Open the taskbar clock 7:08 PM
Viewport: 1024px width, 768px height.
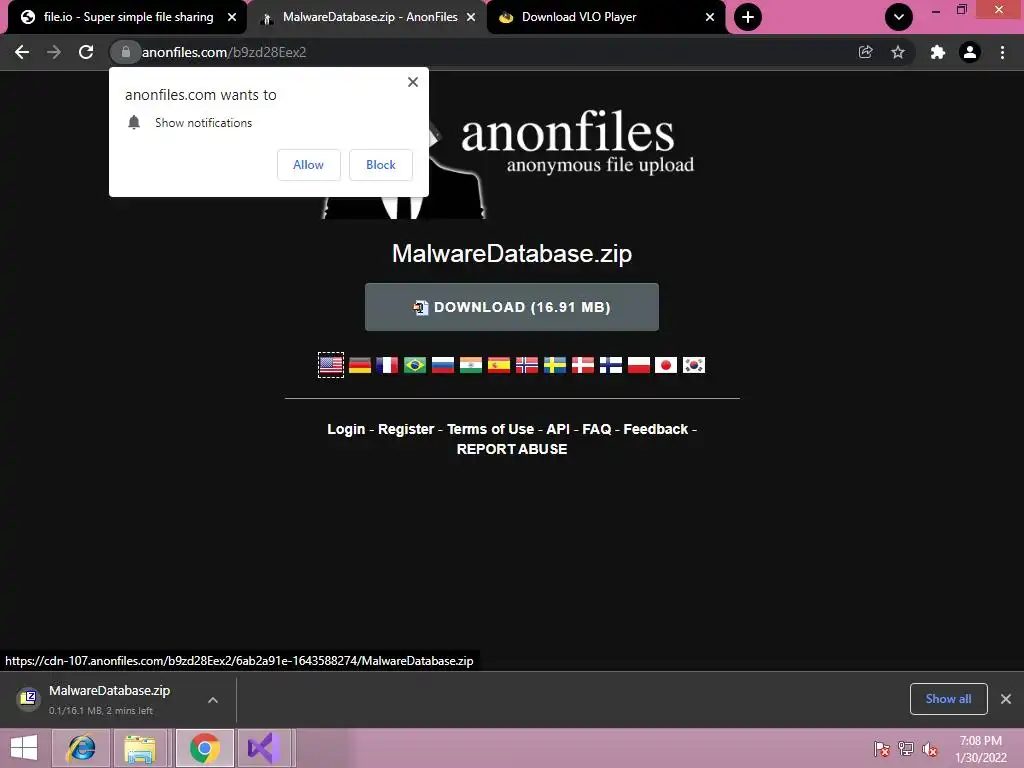click(980, 749)
